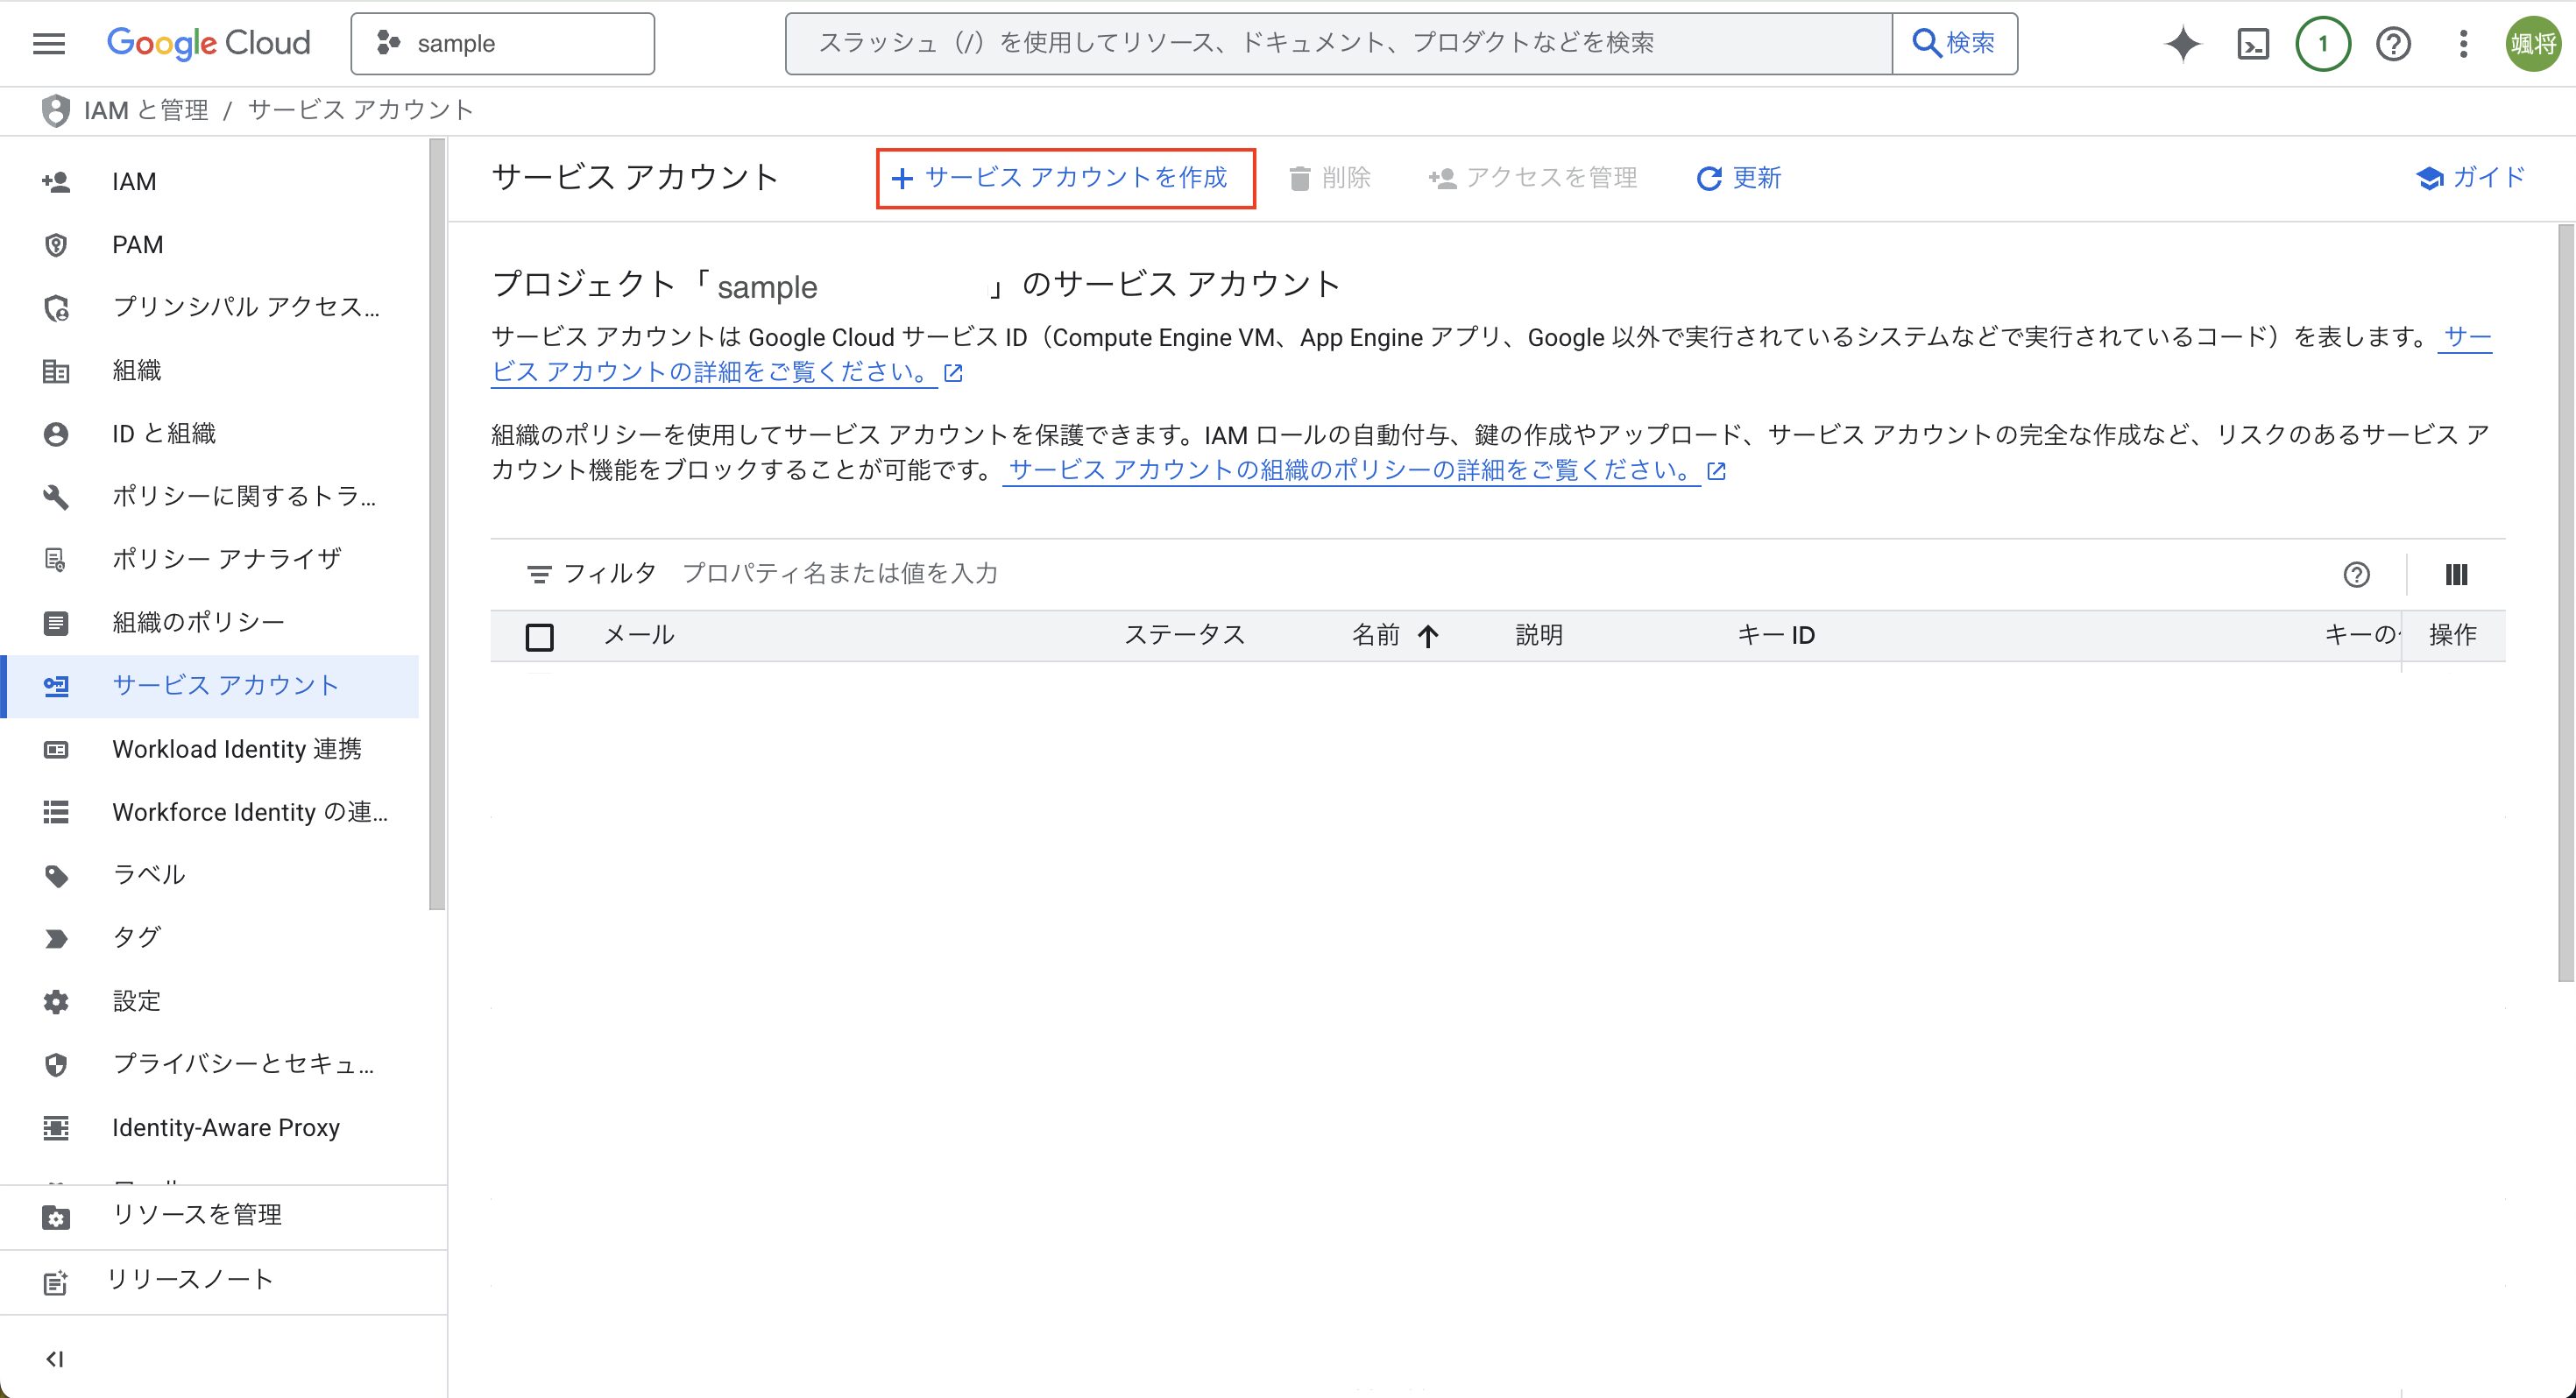Click アクセスを管理 button
The width and height of the screenshot is (2576, 1398).
pyautogui.click(x=1533, y=178)
